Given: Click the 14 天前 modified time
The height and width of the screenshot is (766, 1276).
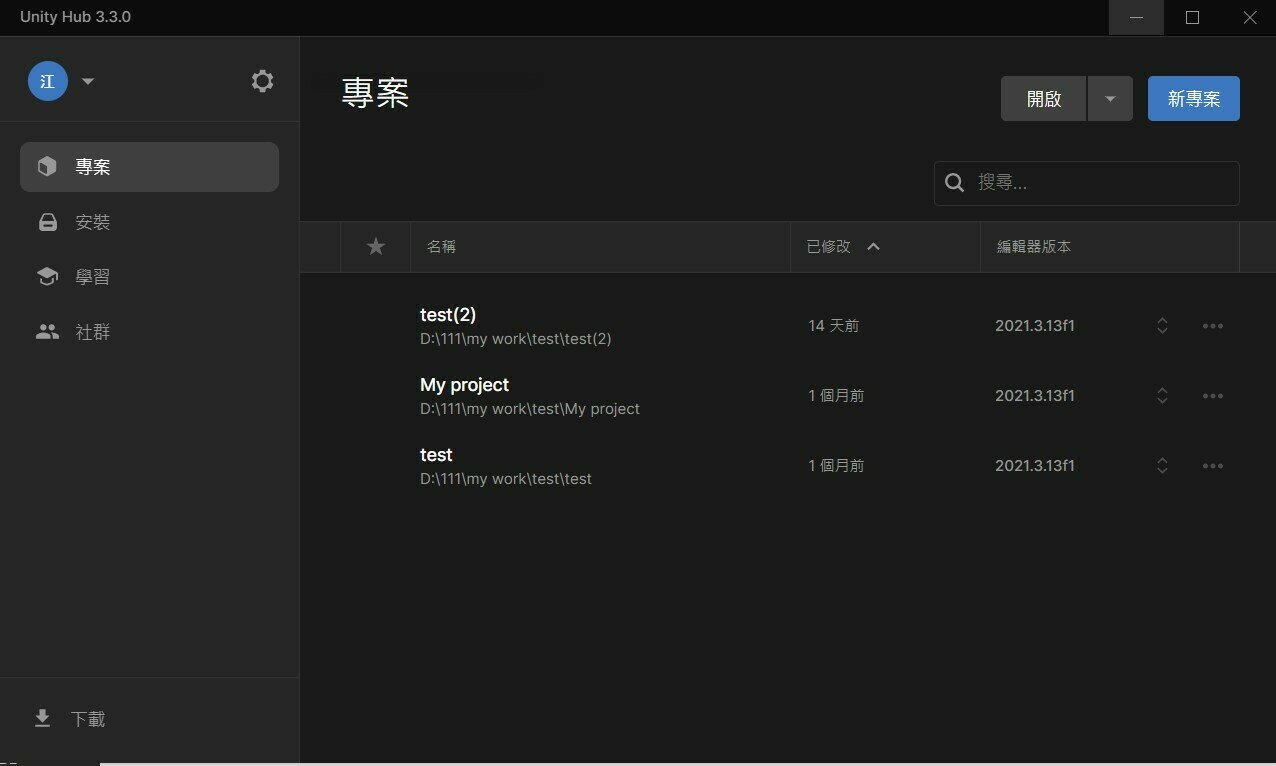Looking at the screenshot, I should coord(834,326).
